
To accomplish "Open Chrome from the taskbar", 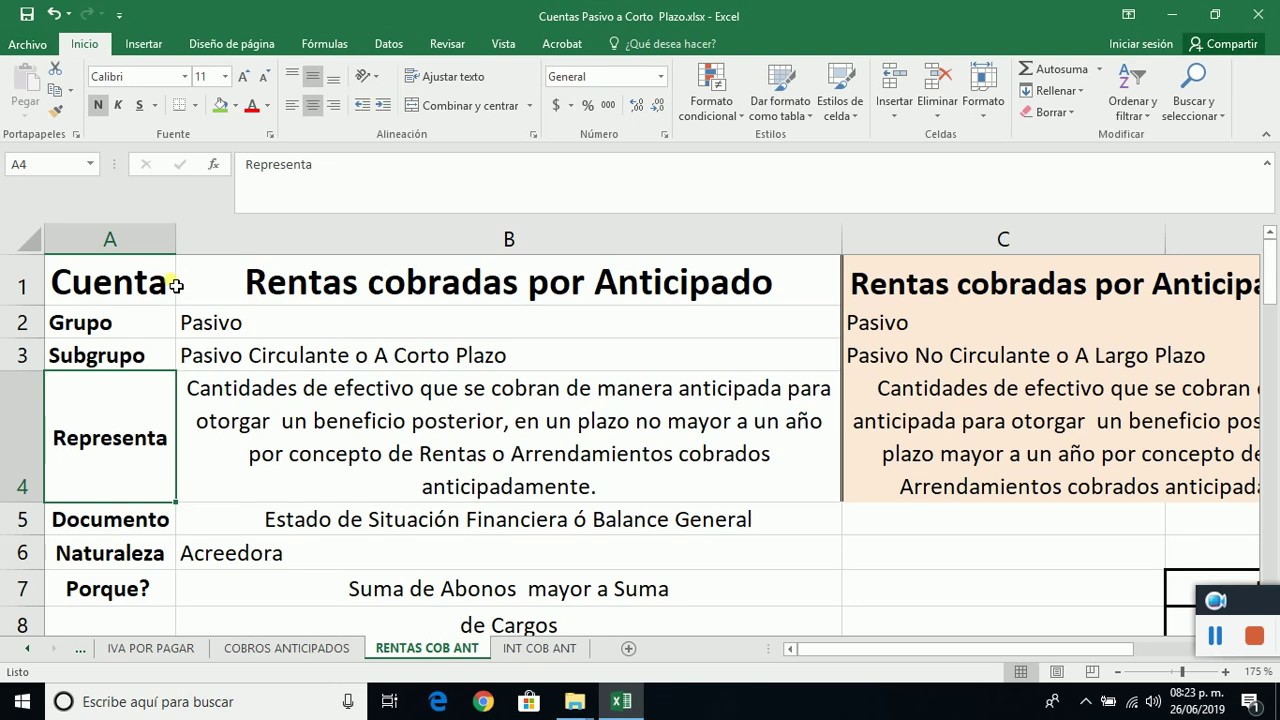I will 483,702.
